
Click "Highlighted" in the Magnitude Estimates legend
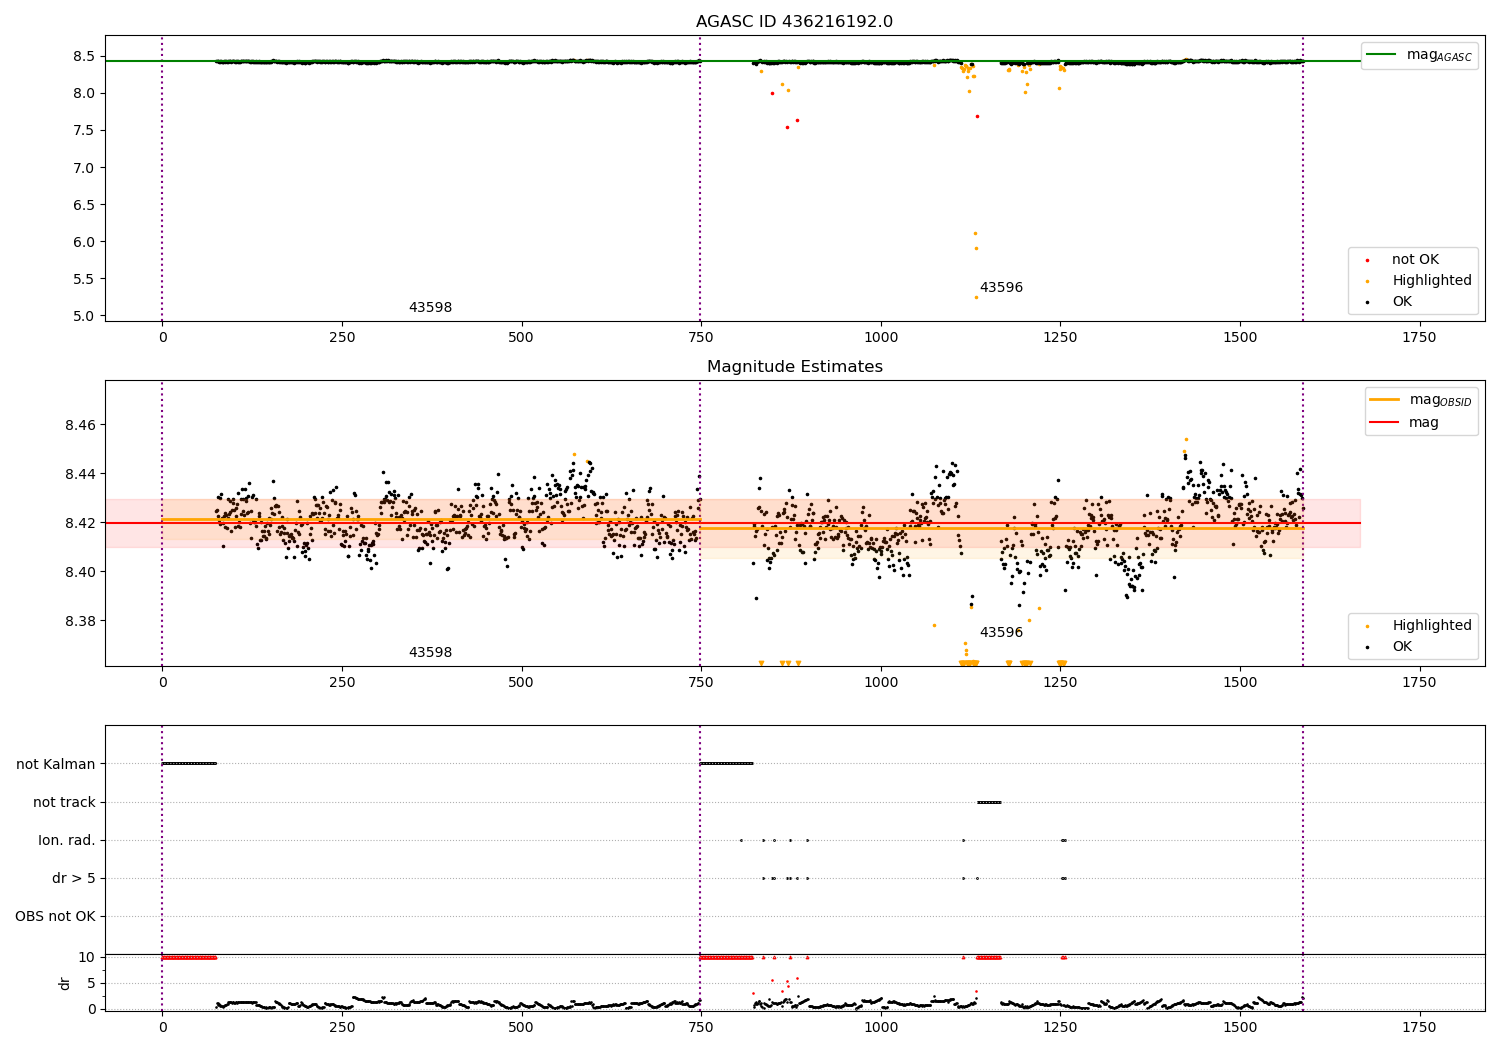point(1432,626)
